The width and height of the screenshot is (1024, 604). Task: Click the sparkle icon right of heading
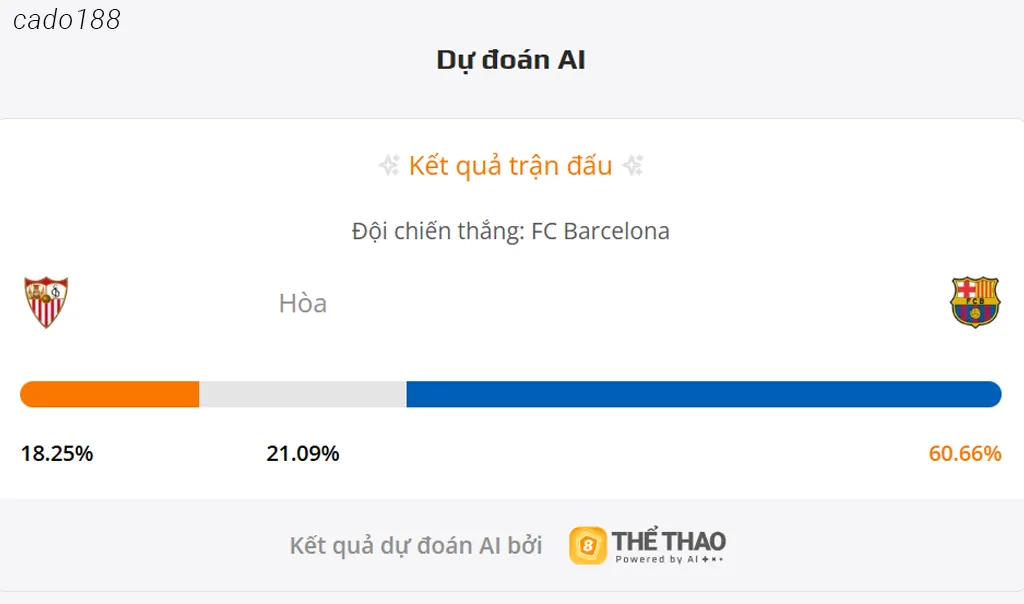coord(633,166)
